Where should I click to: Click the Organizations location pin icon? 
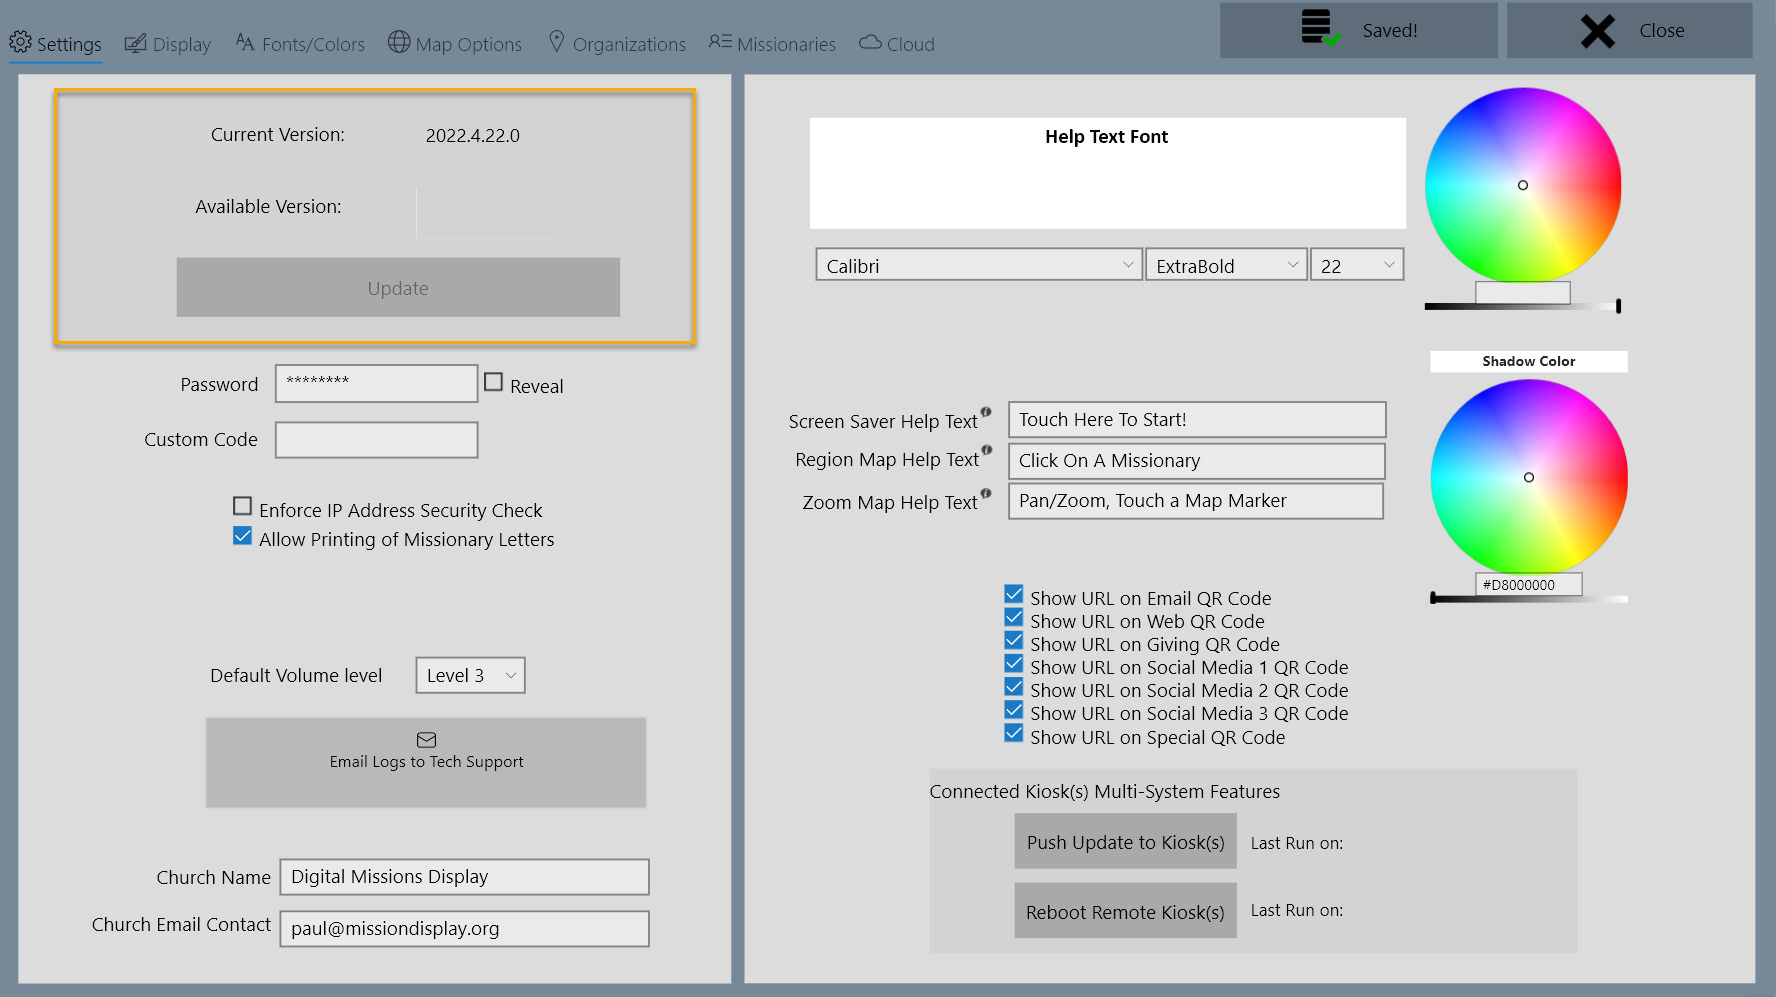(556, 42)
